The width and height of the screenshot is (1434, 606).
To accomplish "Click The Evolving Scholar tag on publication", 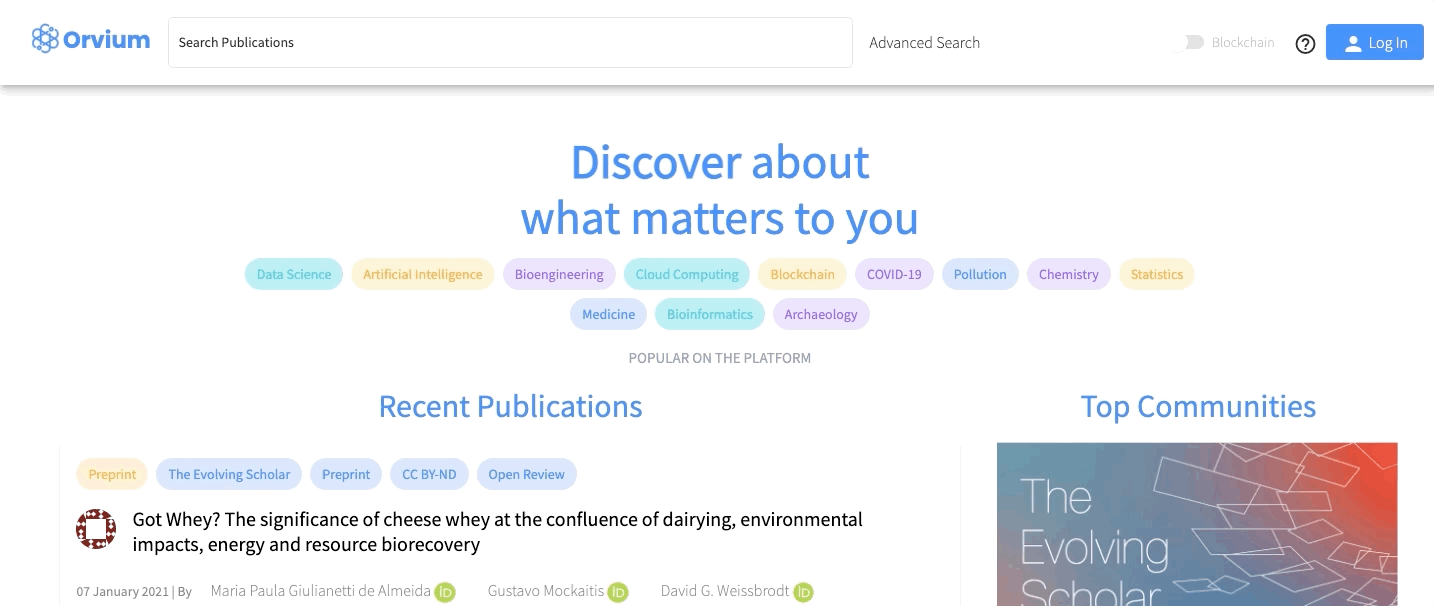I will pos(229,474).
